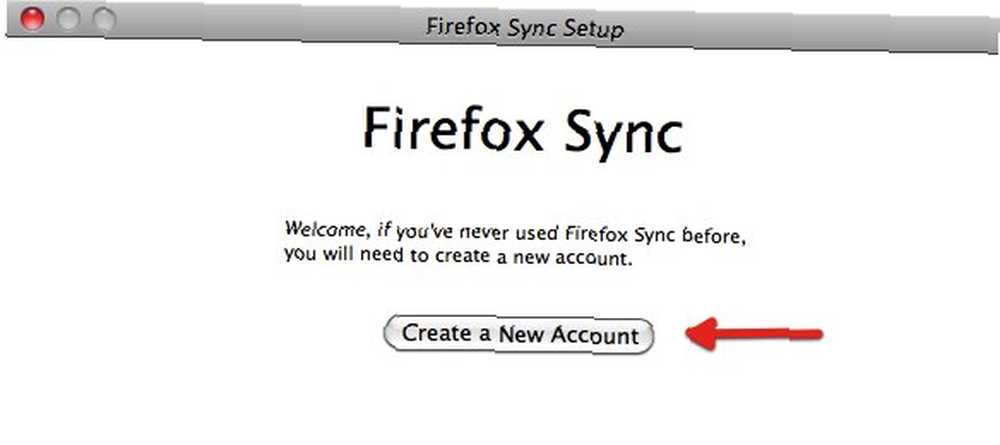1000x445 pixels.
Task: Click the 'you will need to create' line
Action: 457,257
